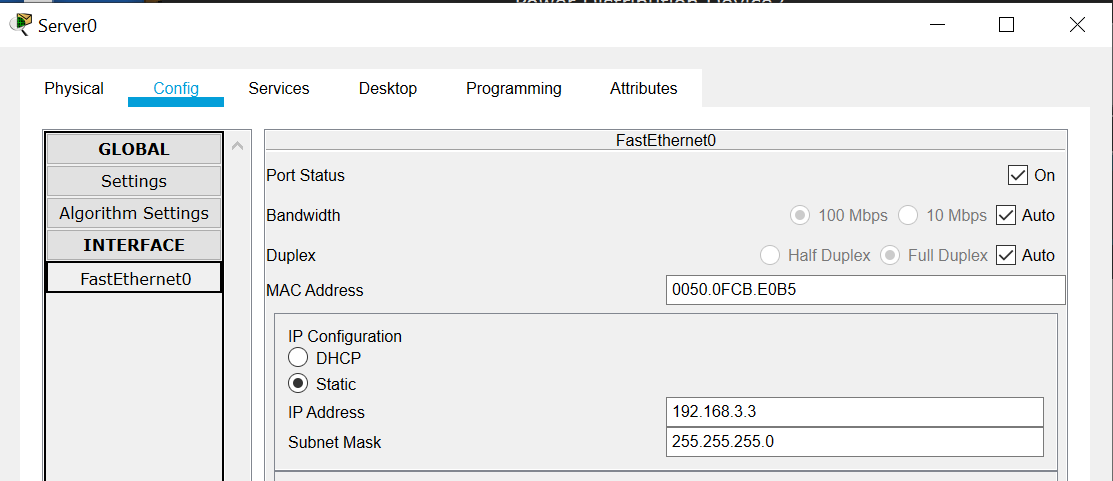Select the FastEthernet0 interface
Image resolution: width=1113 pixels, height=481 pixels.
[135, 277]
